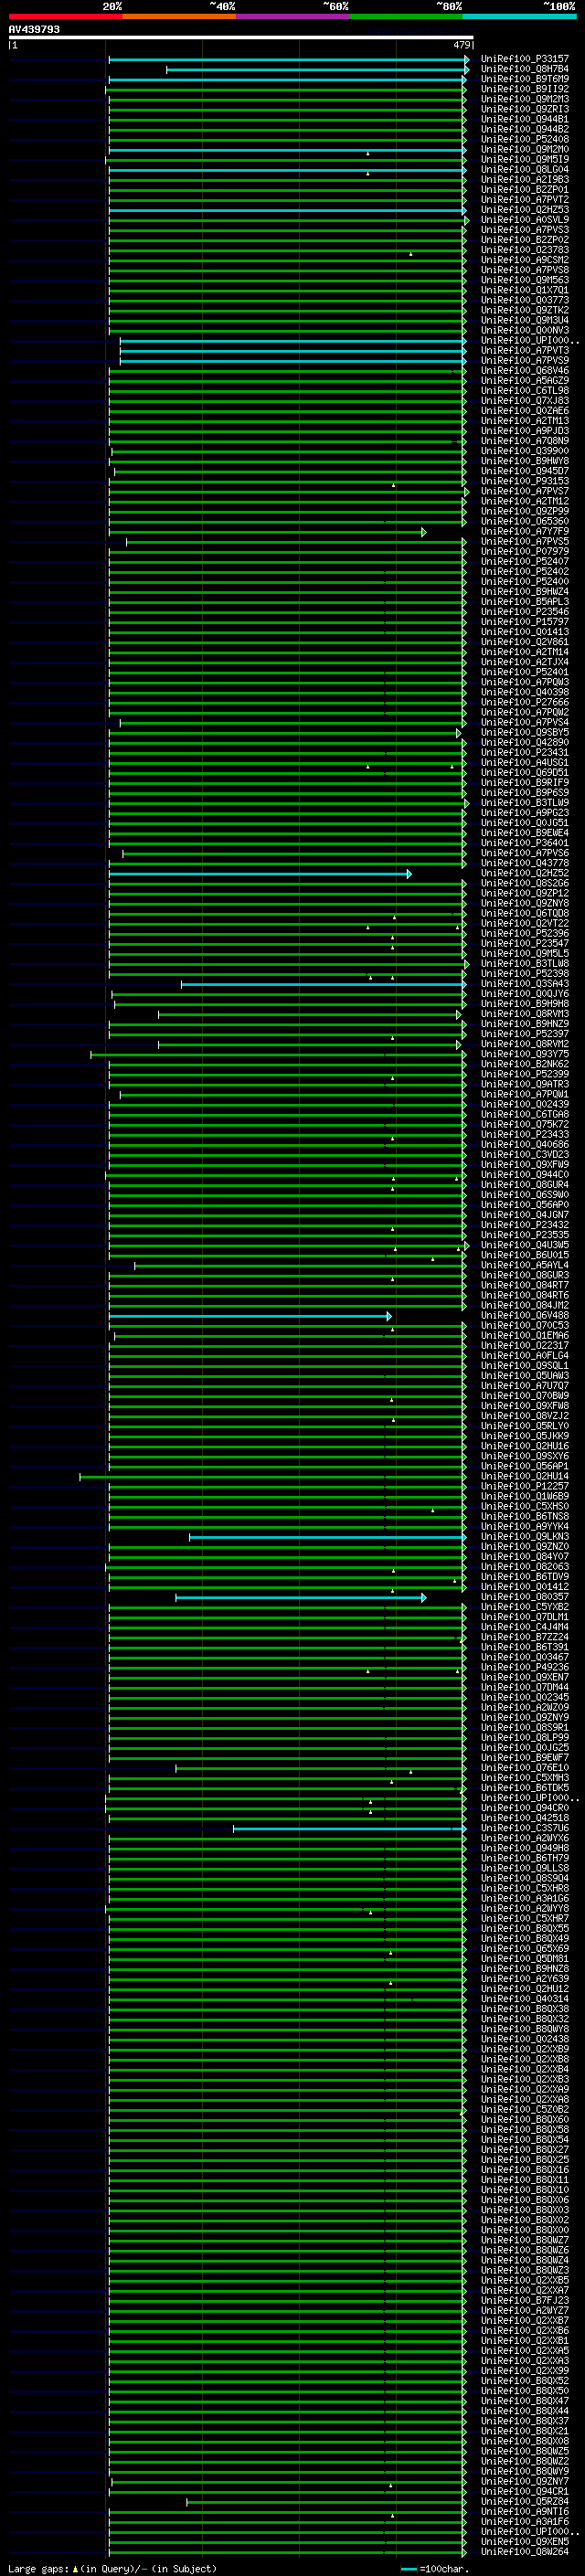The height and width of the screenshot is (2576, 585).
Task: Select hit label UniRef100_Q2HZ52
Action: click(x=524, y=873)
